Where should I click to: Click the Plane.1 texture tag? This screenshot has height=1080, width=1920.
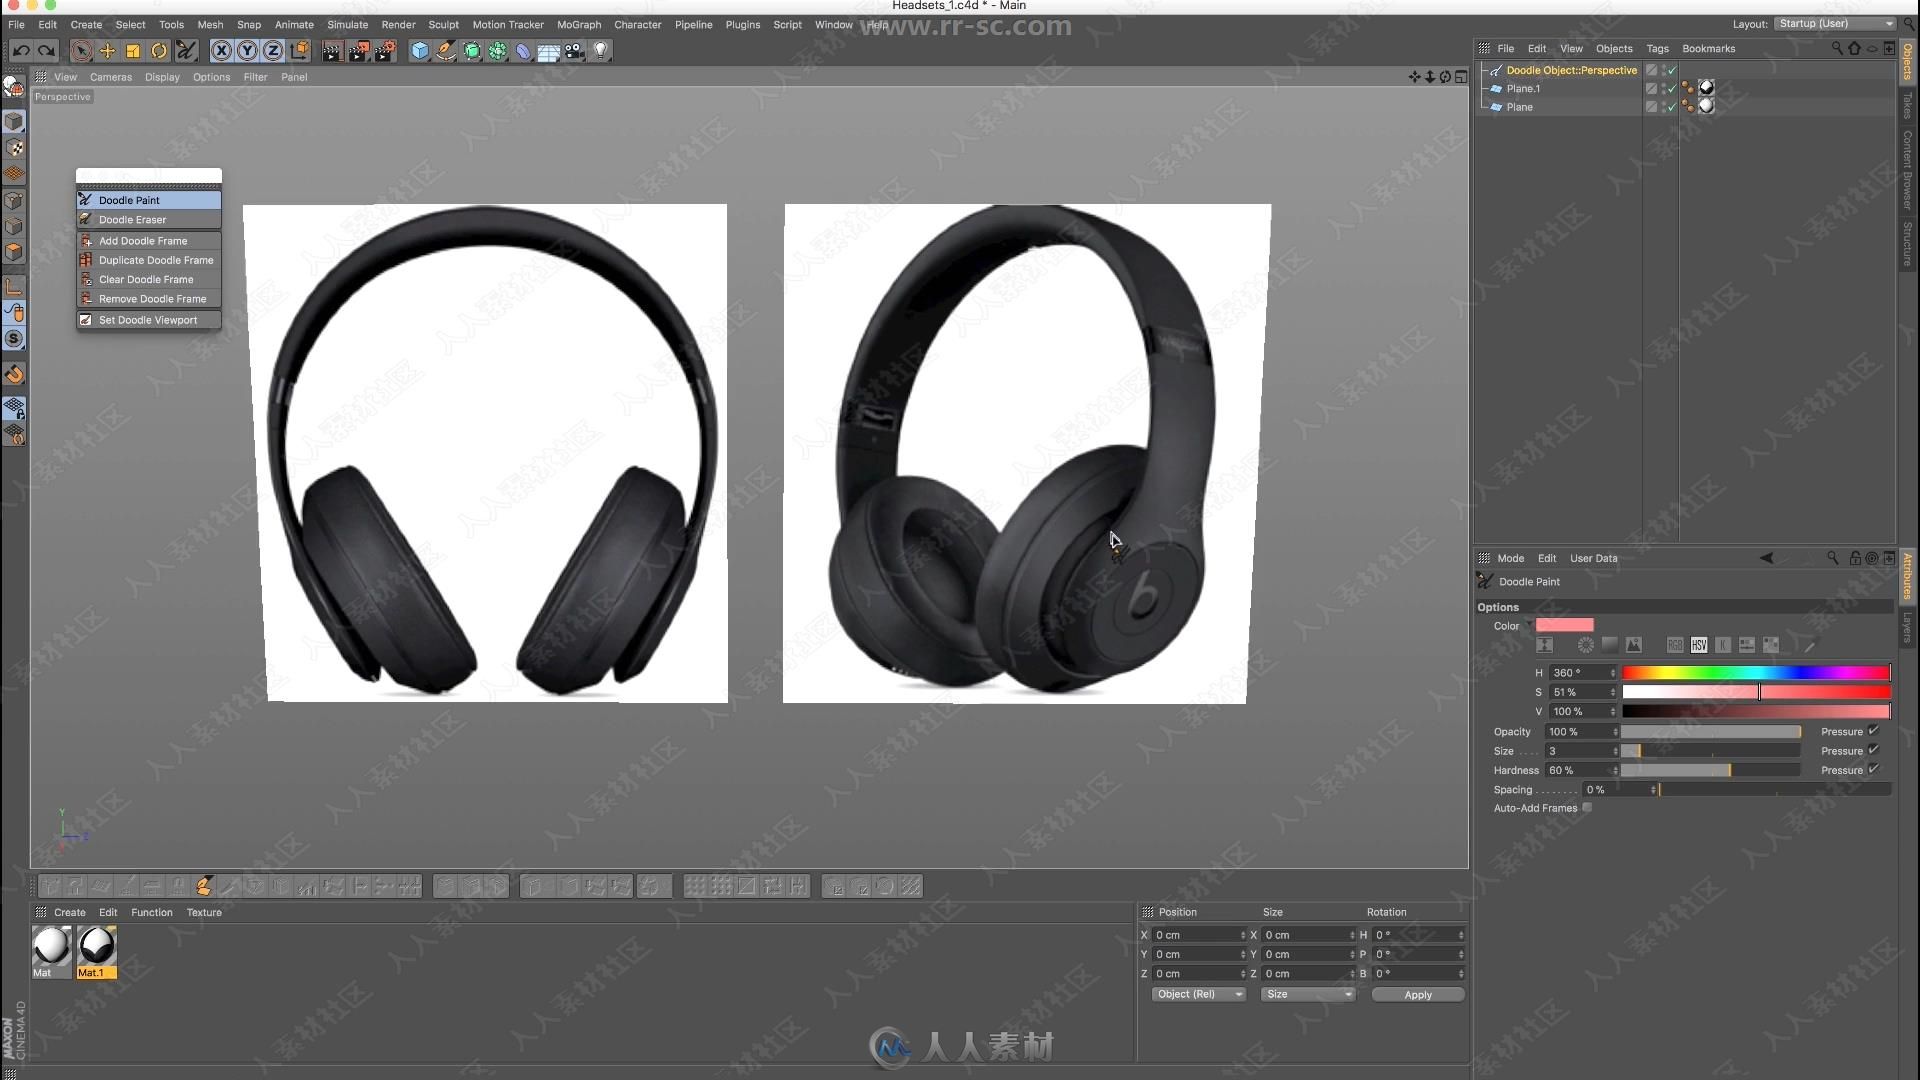coord(1706,88)
